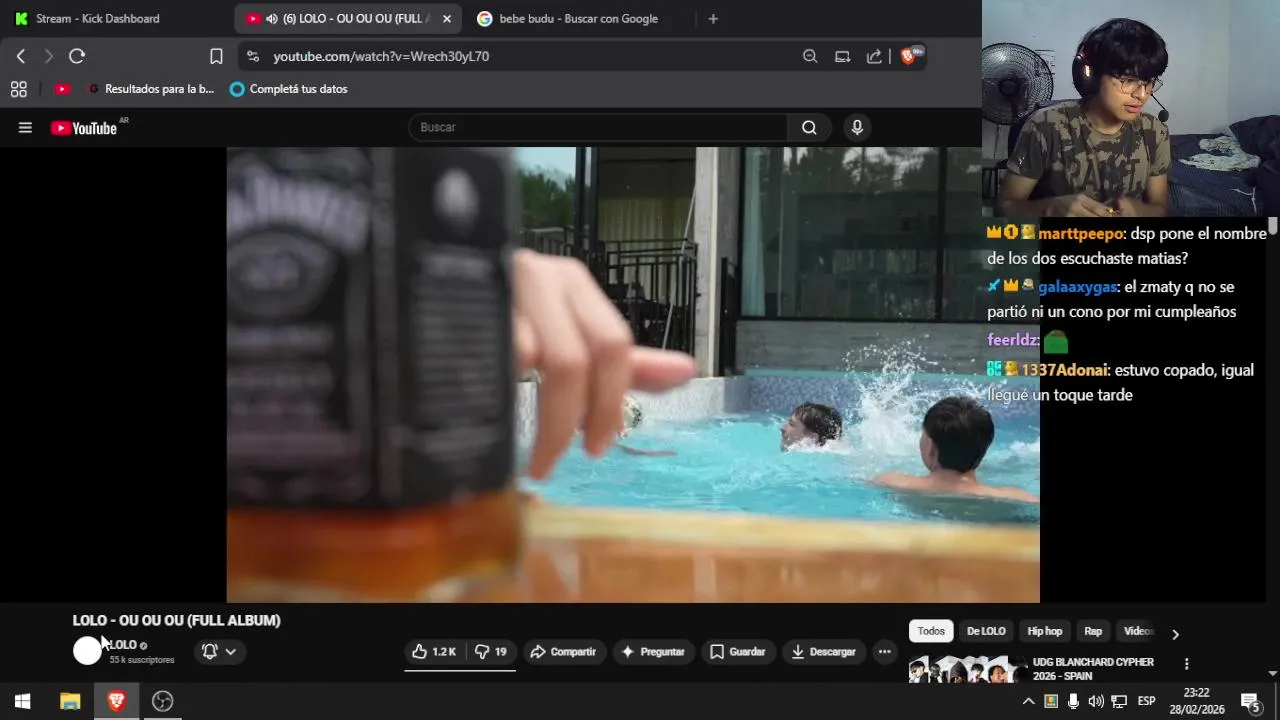The height and width of the screenshot is (720, 1280).
Task: Click the YouTube search magnifier button
Action: click(x=809, y=127)
